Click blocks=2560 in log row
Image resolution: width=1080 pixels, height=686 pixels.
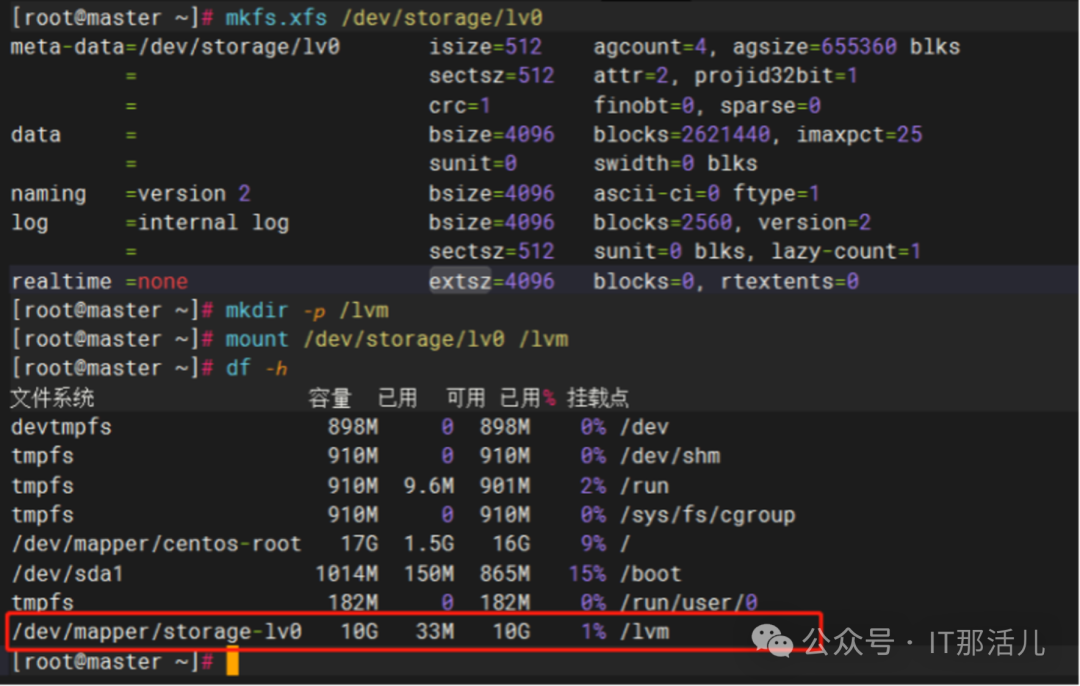tap(663, 222)
